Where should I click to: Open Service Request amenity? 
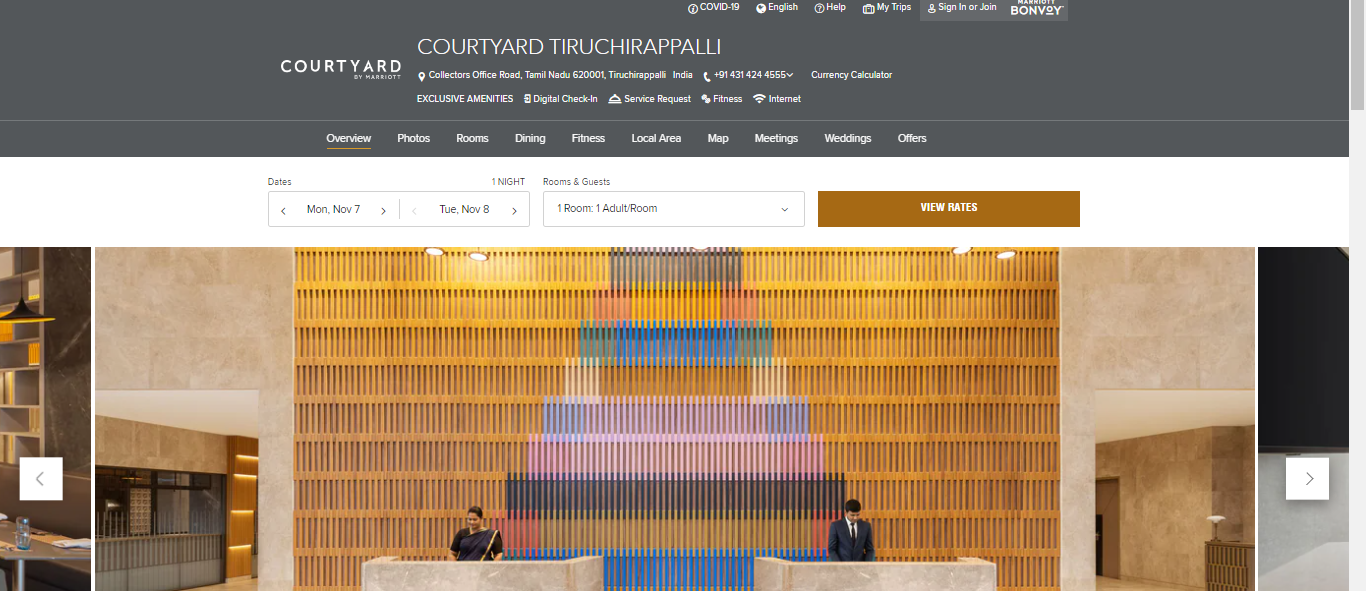coord(657,99)
